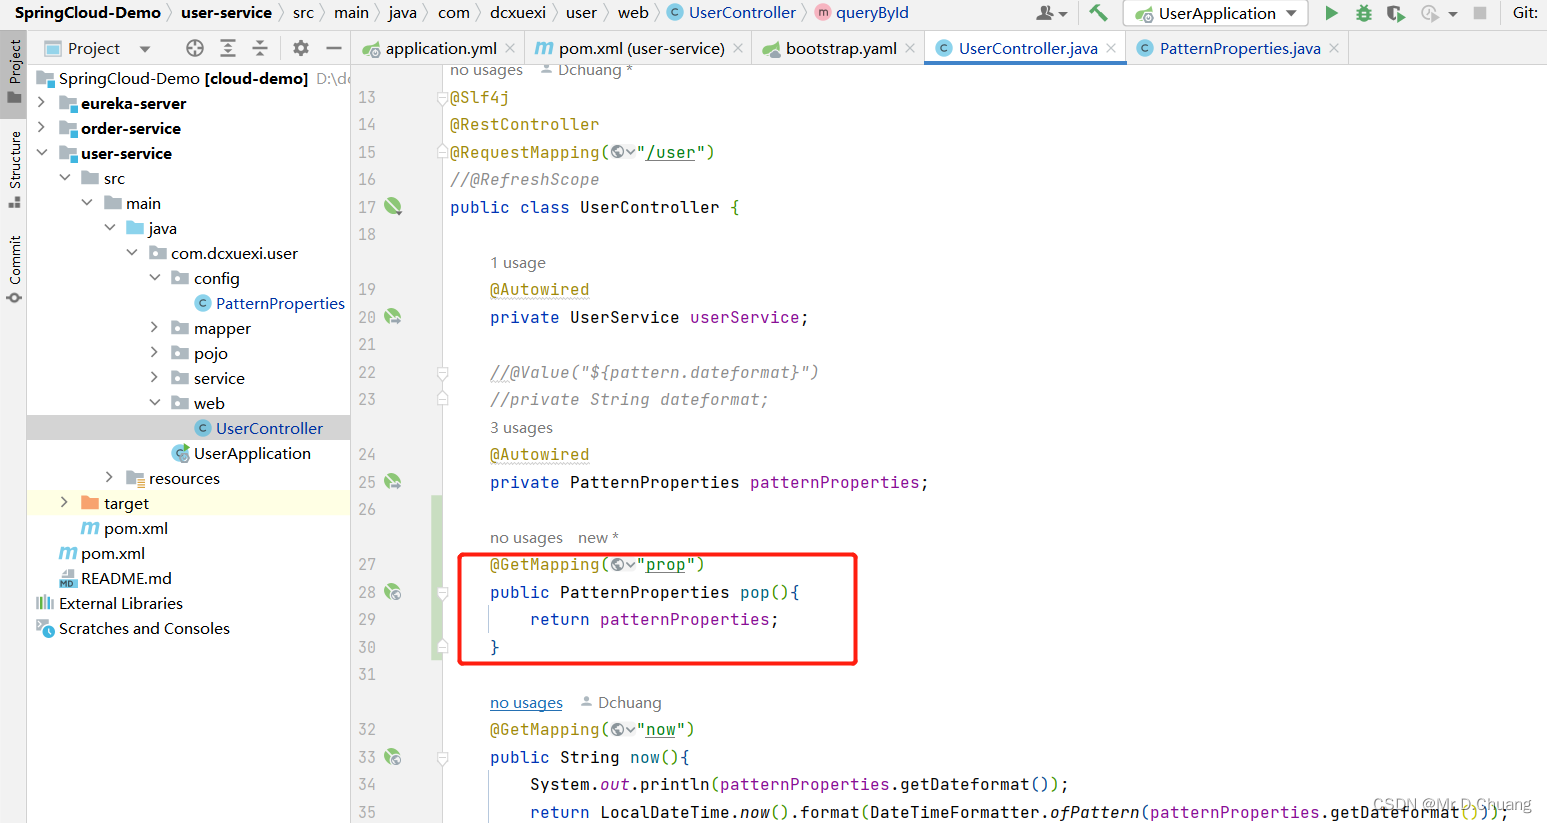Click the locate target icon in Project panel
The height and width of the screenshot is (823, 1547).
pyautogui.click(x=195, y=48)
